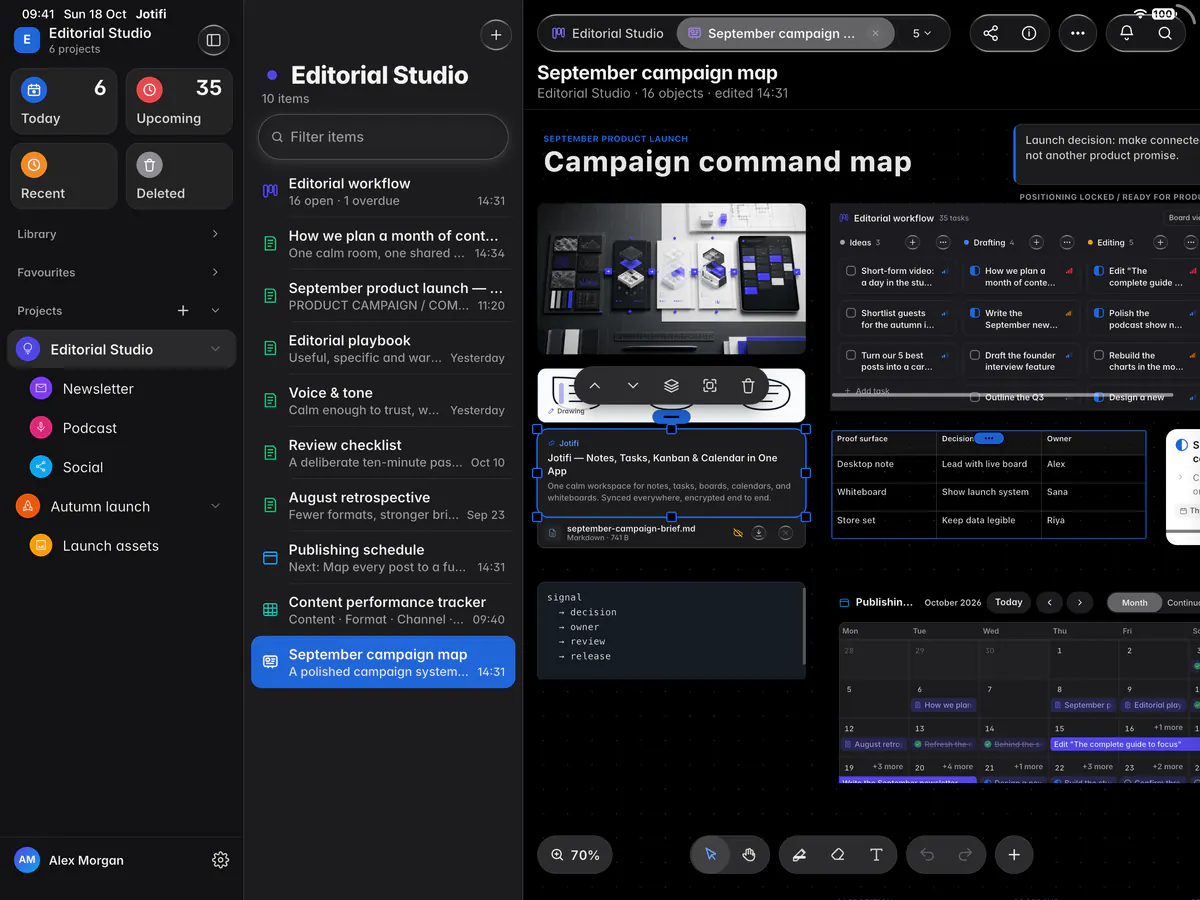Screen dimensions: 1200x900
Task: Activate the hand pan tool
Action: click(749, 855)
